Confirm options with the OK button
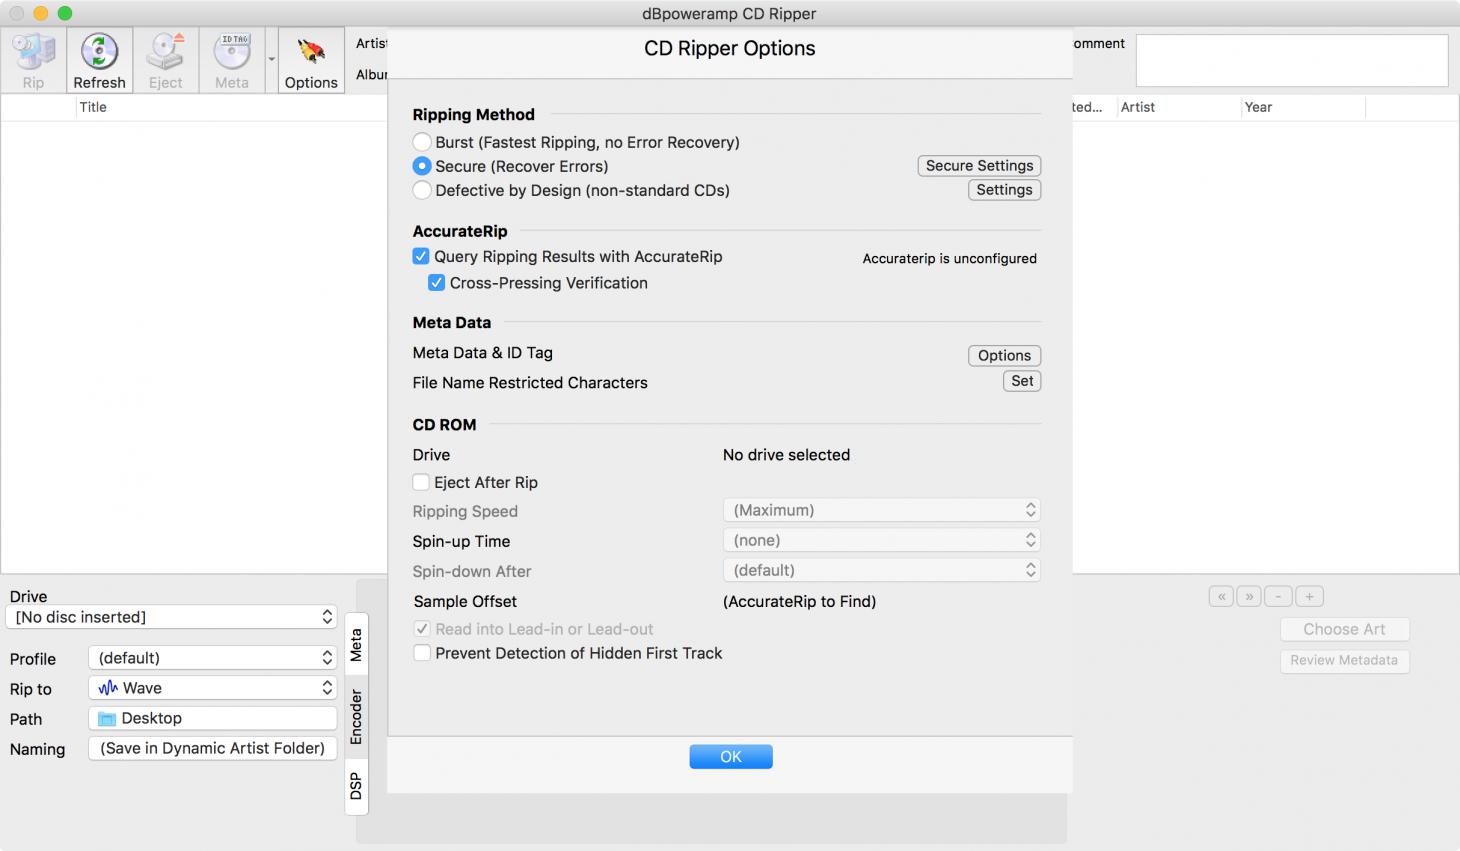The height and width of the screenshot is (851, 1460). [x=730, y=757]
